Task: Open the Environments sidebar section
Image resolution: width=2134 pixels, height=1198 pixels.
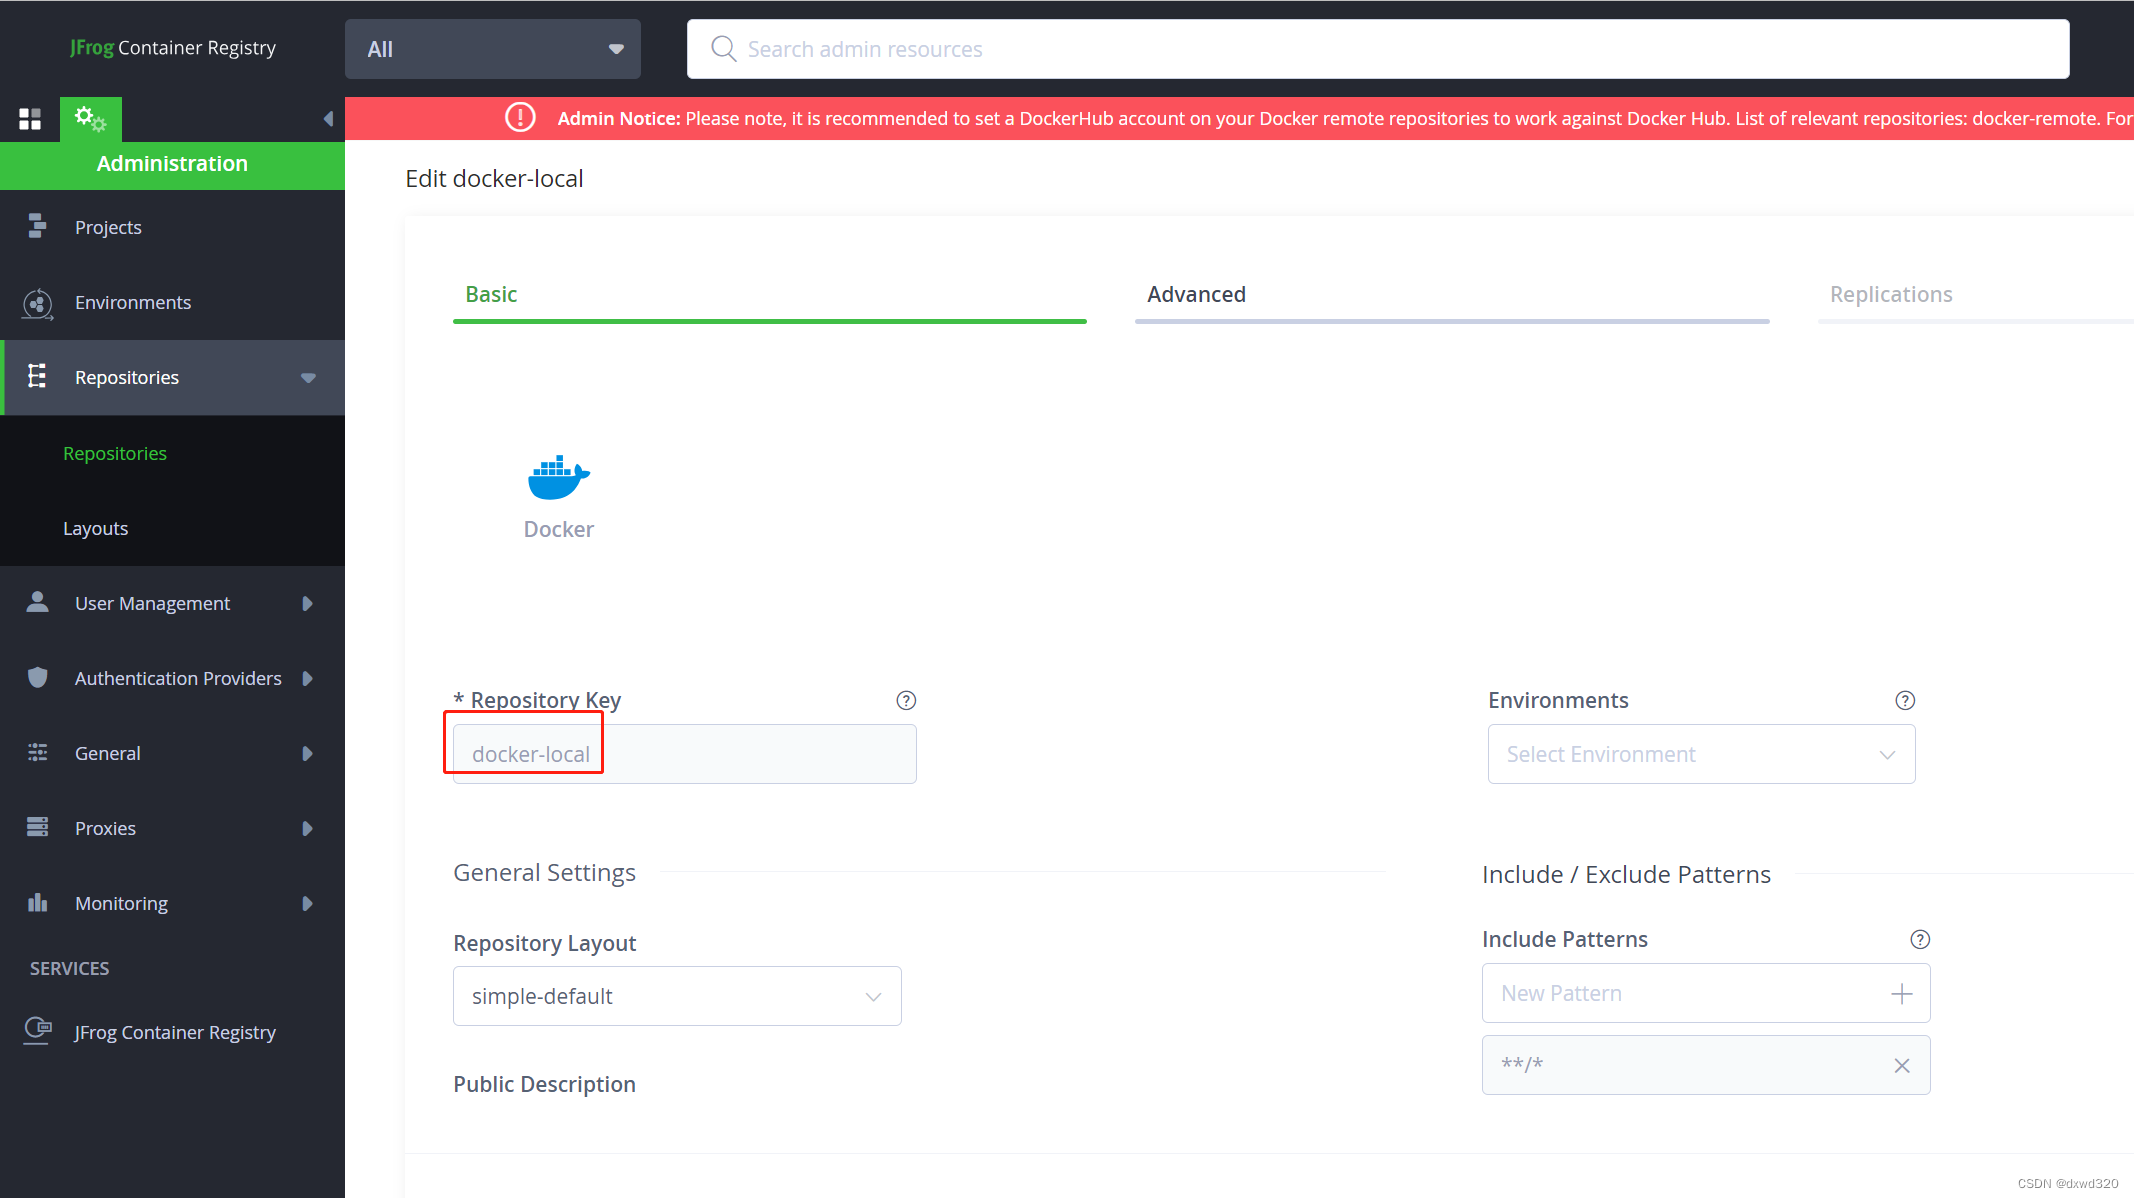Action: 133,302
